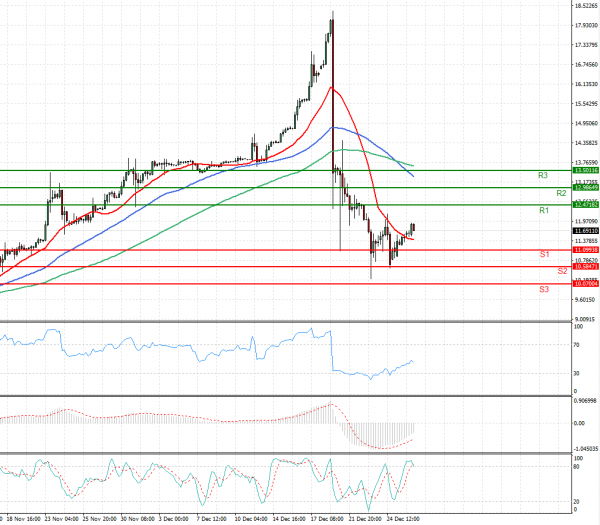600x525 pixels.
Task: Click the MACD 0.00 zero level value
Action: point(579,423)
